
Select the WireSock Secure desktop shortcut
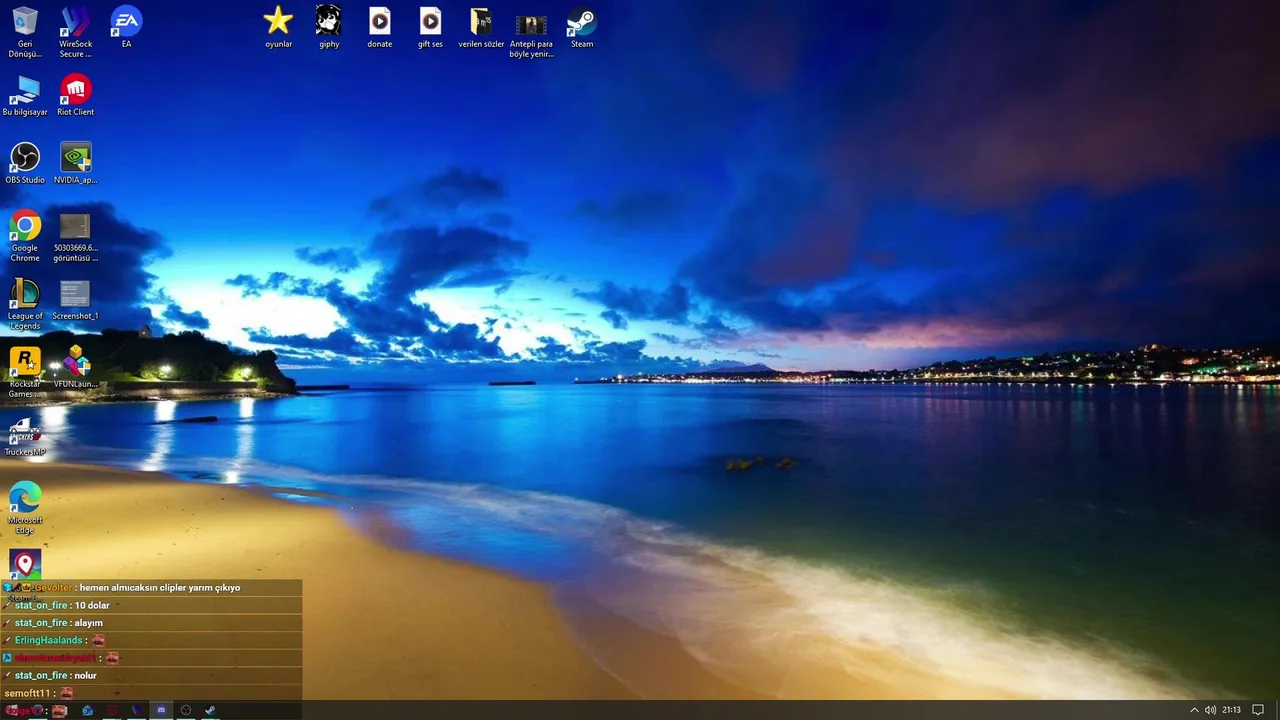coord(76,32)
